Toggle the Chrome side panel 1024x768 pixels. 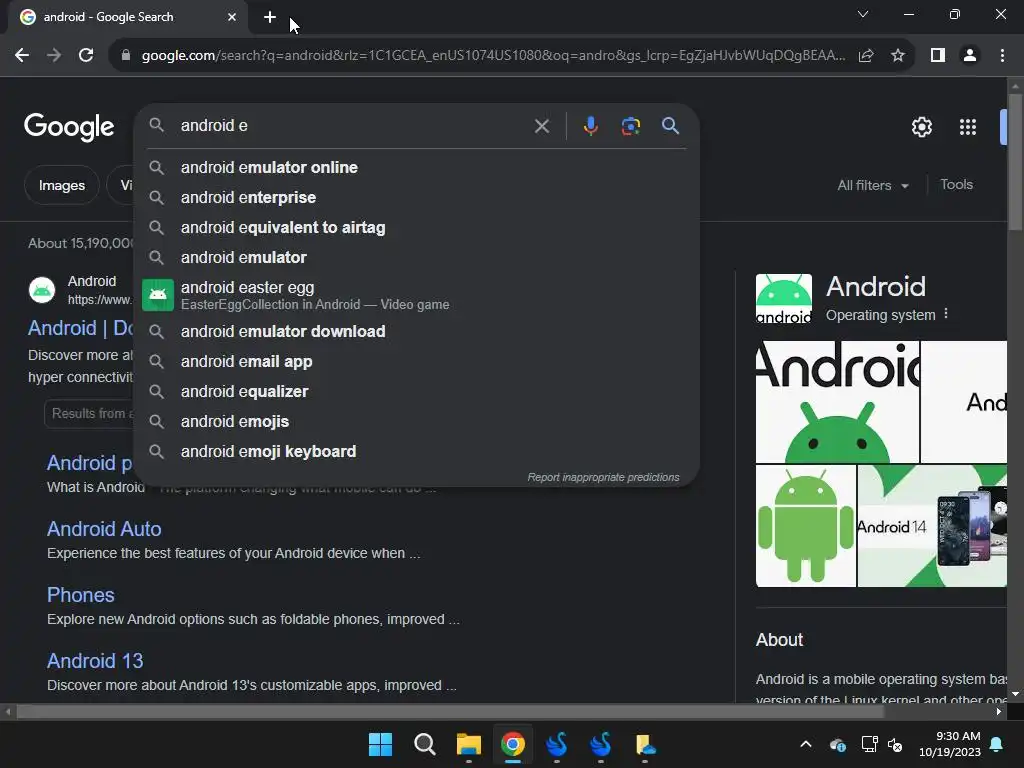click(x=938, y=56)
